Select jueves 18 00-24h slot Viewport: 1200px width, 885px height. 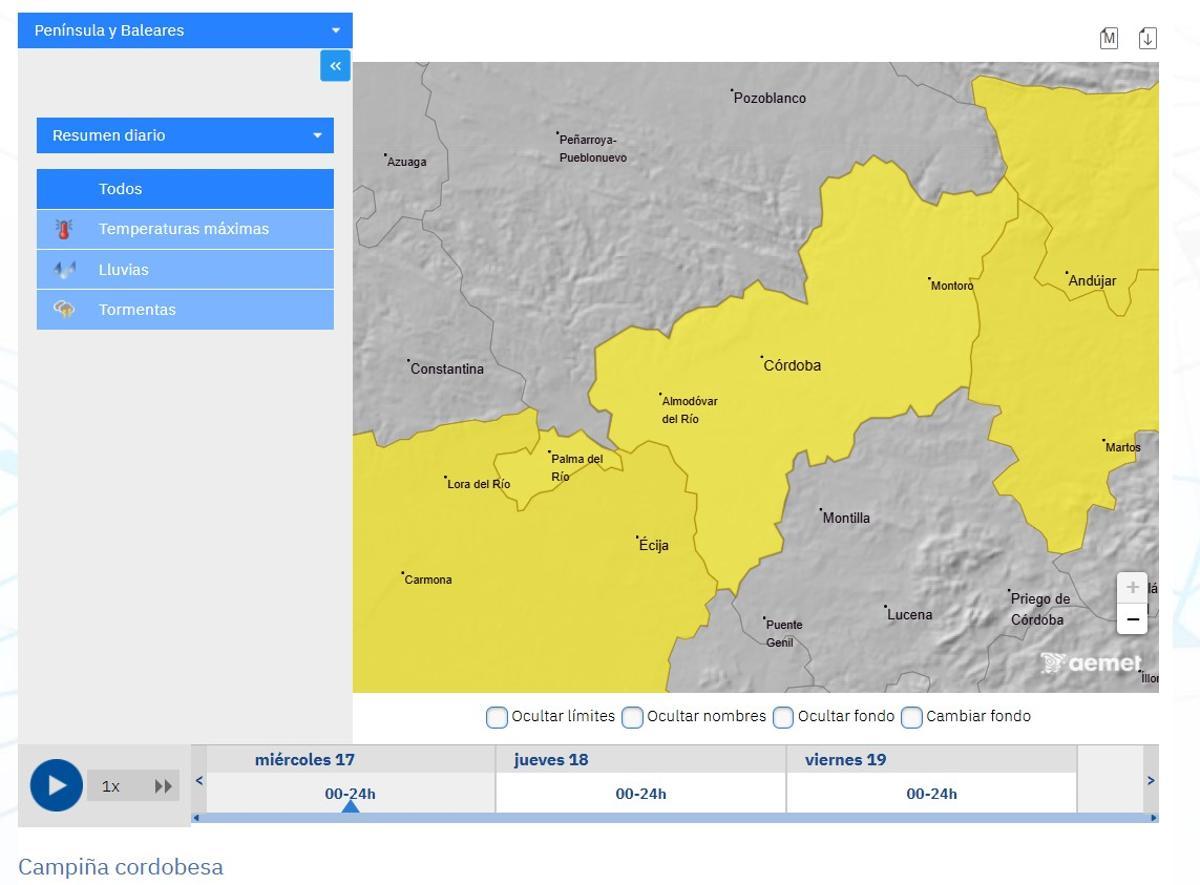point(641,794)
